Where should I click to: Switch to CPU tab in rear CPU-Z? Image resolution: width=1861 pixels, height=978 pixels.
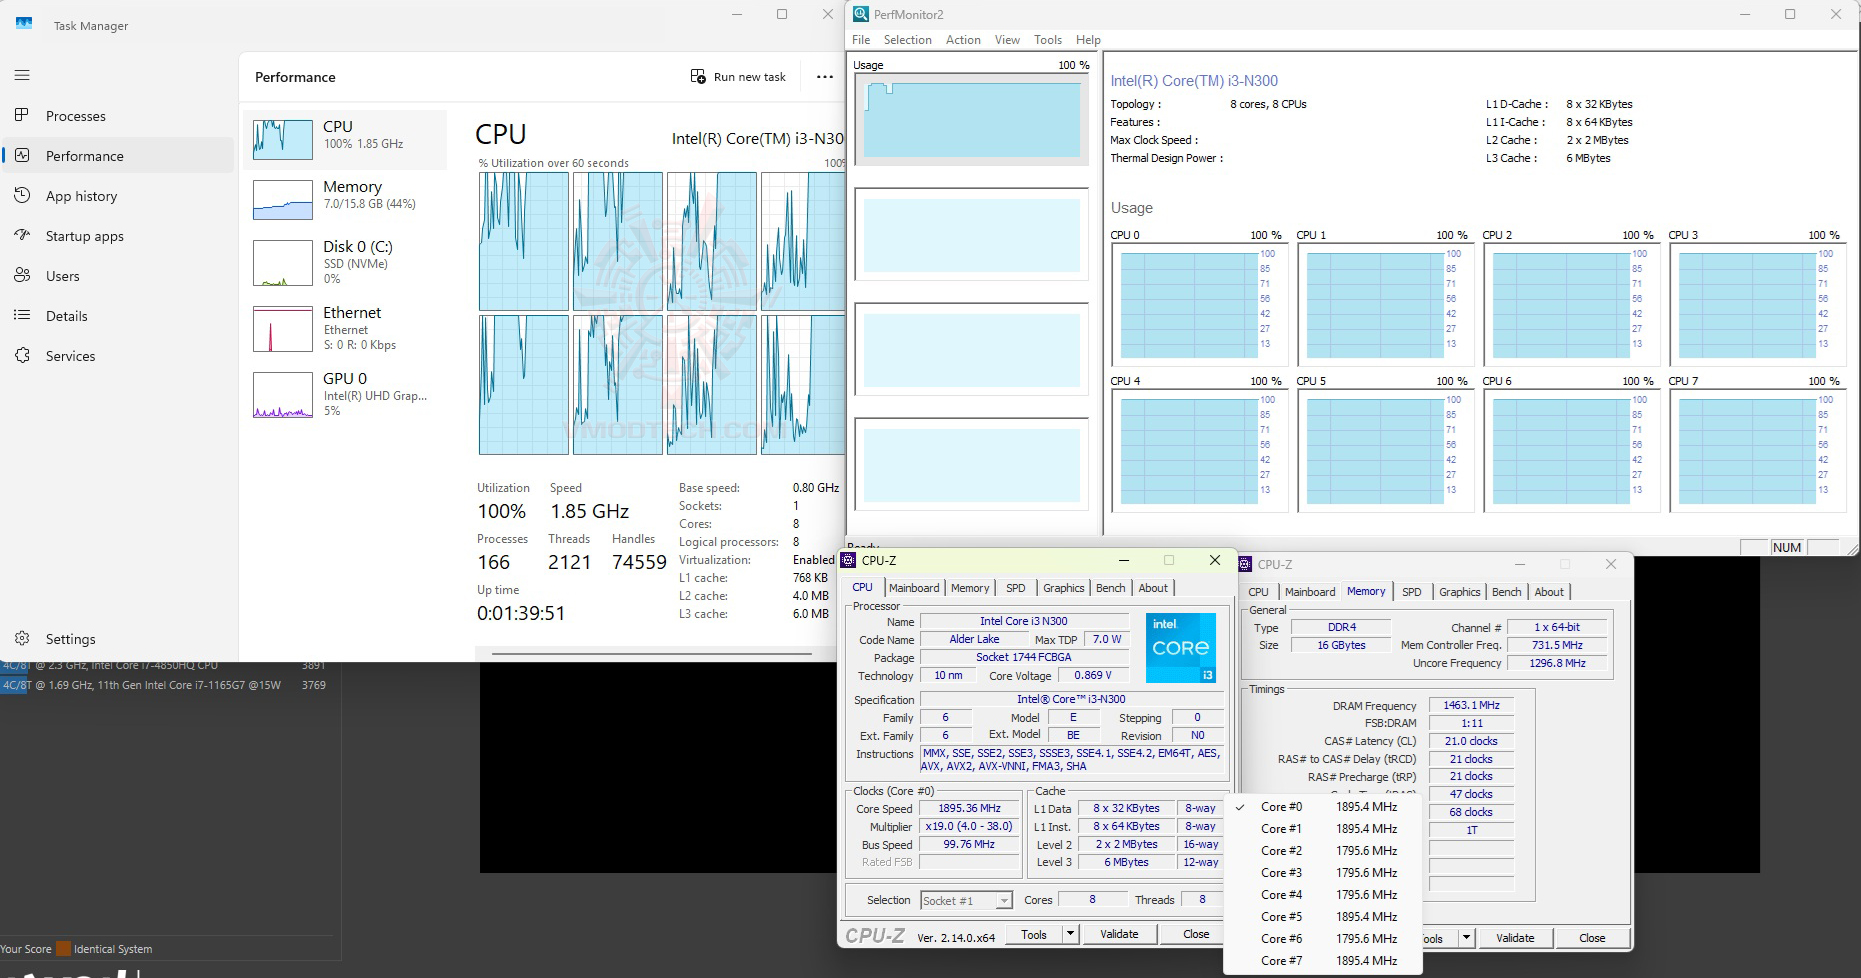coord(1259,592)
